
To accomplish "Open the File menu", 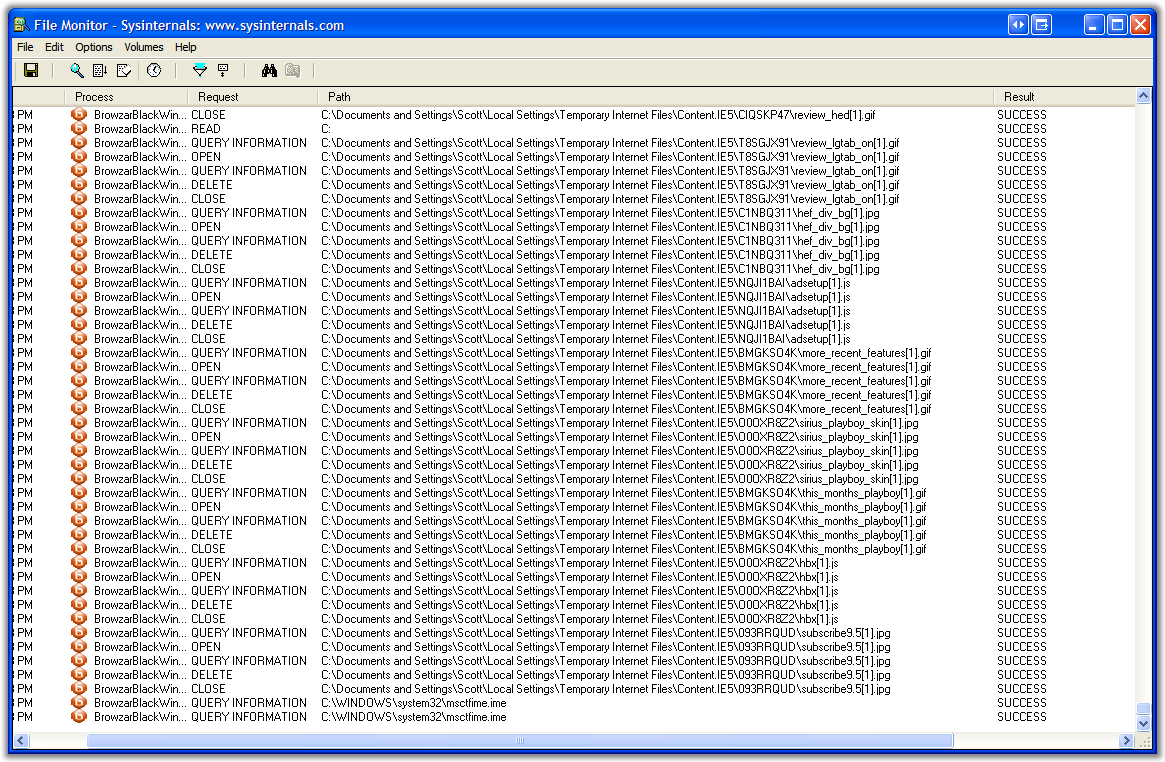I will coord(25,47).
